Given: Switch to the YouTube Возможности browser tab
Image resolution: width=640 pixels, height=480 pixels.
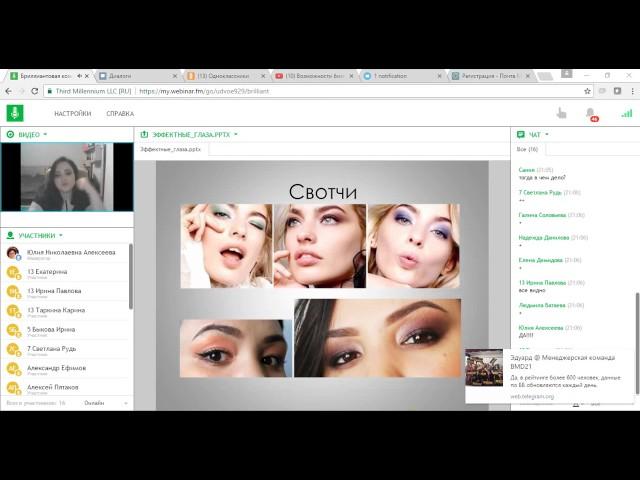Looking at the screenshot, I should tap(314, 76).
